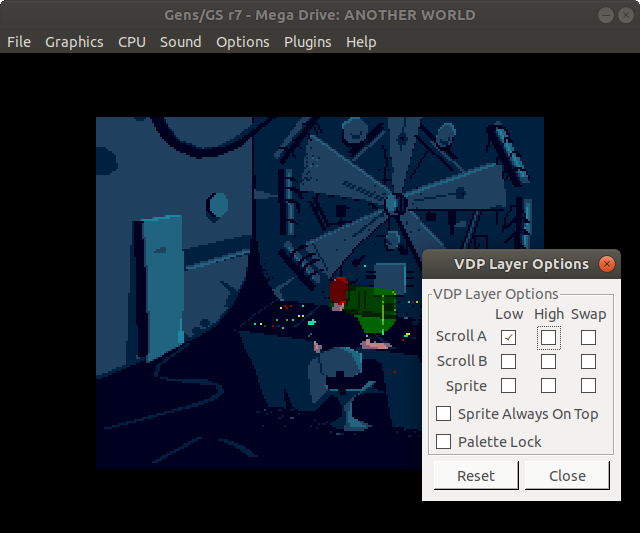The image size is (640, 533).
Task: Open the Plugins menu
Action: 308,42
